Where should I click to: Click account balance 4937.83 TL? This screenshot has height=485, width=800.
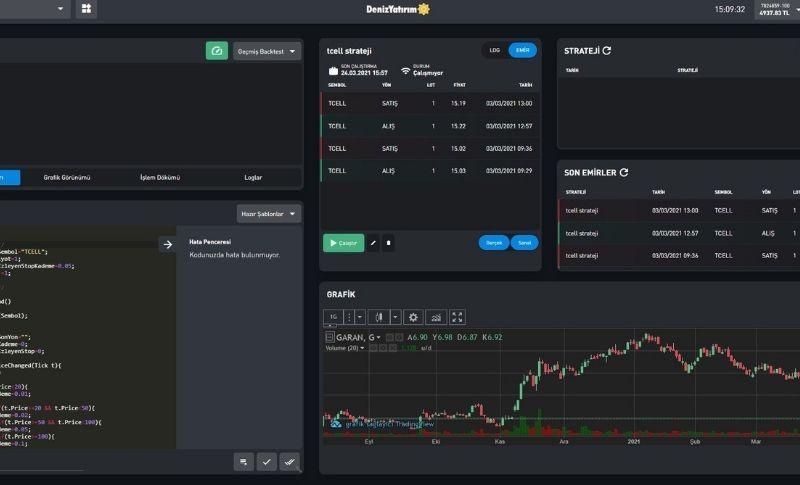[774, 13]
